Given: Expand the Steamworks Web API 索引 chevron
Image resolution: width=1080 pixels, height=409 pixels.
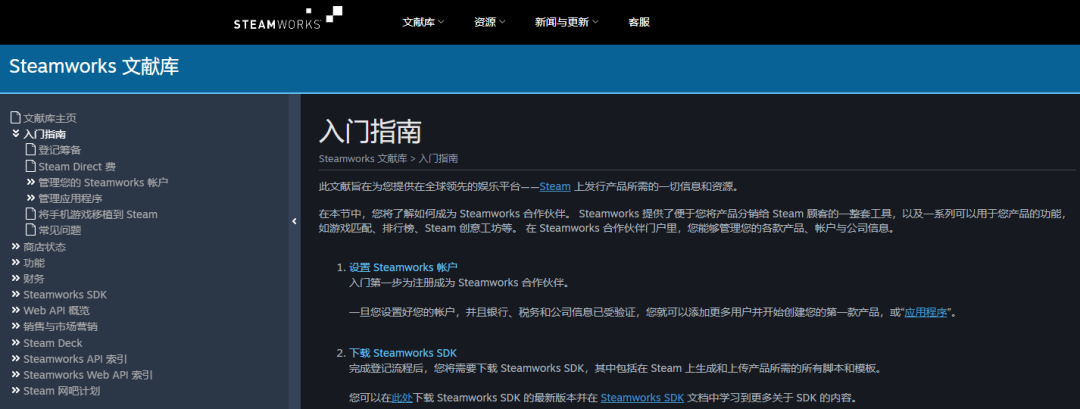Looking at the screenshot, I should (x=16, y=375).
